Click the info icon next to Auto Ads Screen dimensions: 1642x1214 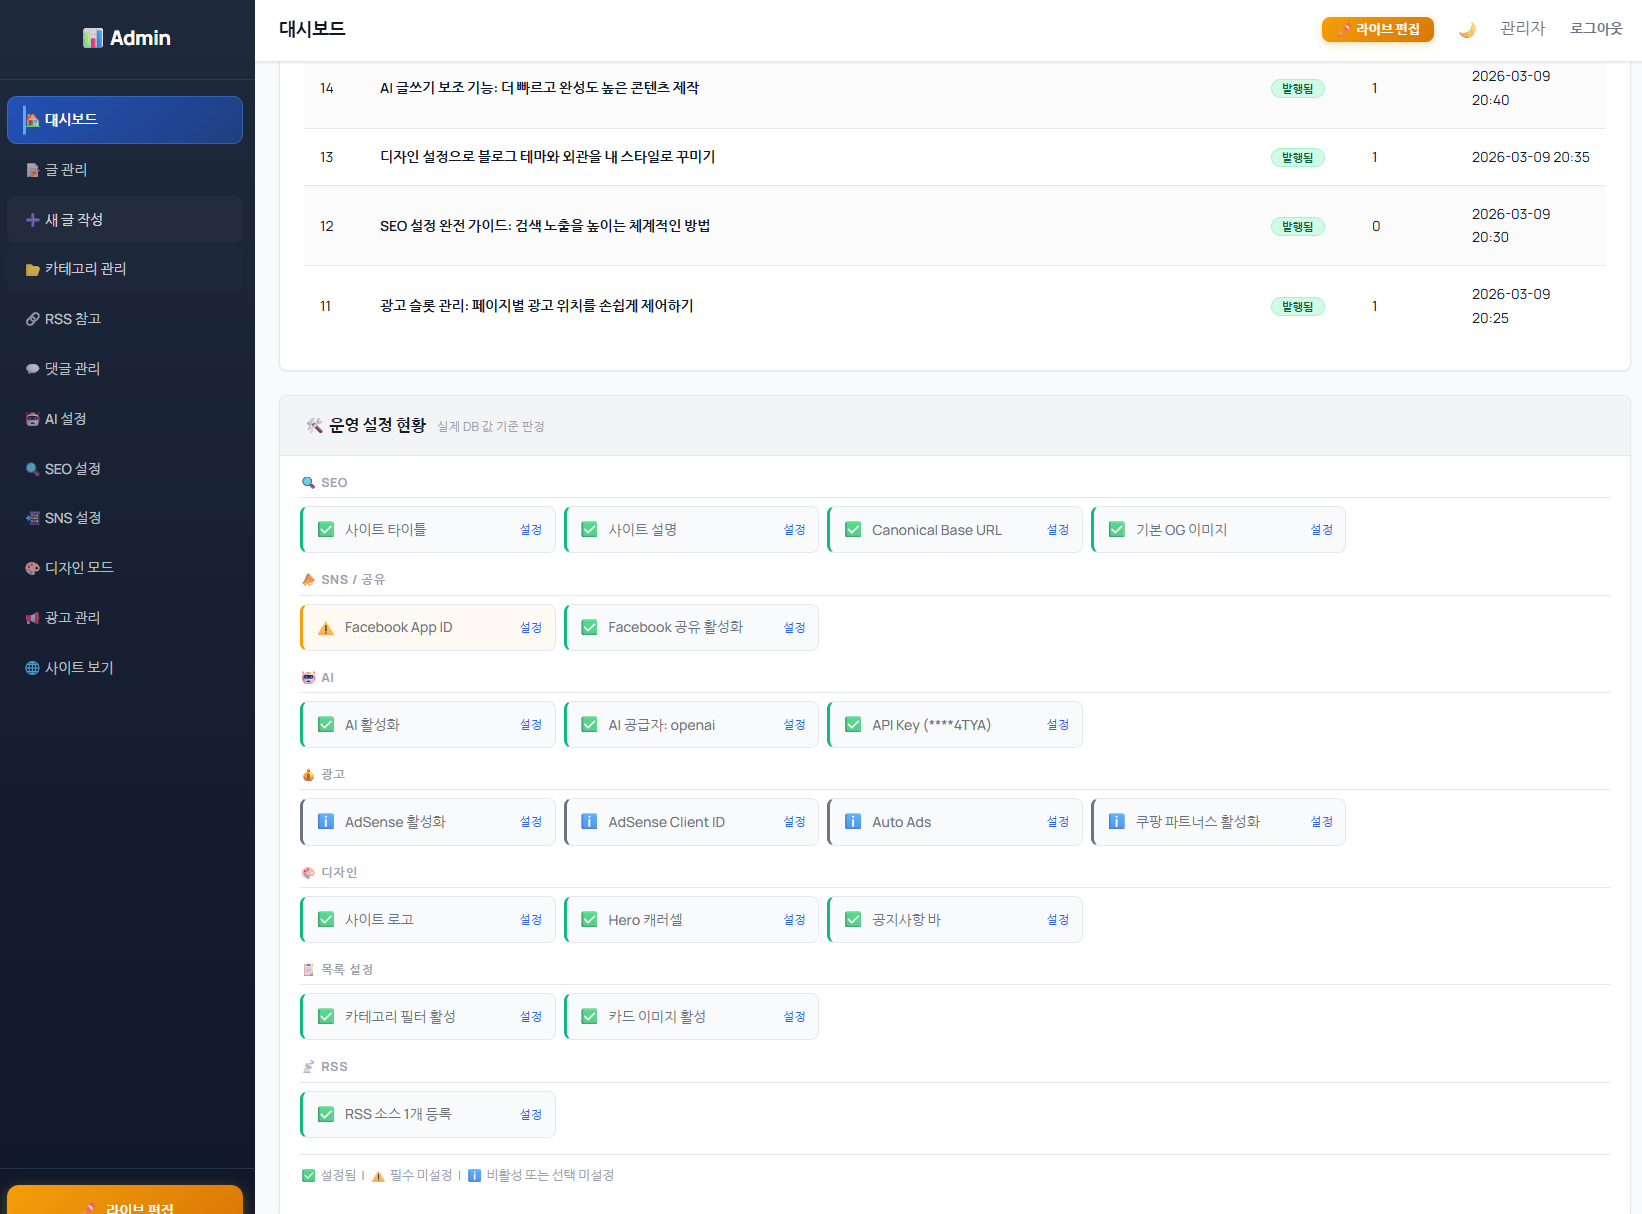pyautogui.click(x=853, y=822)
